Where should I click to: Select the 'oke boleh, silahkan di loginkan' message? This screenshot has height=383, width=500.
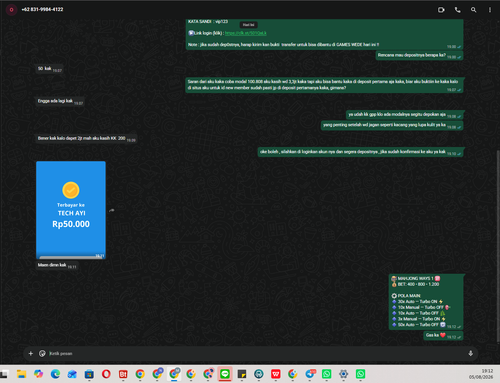tap(360, 152)
